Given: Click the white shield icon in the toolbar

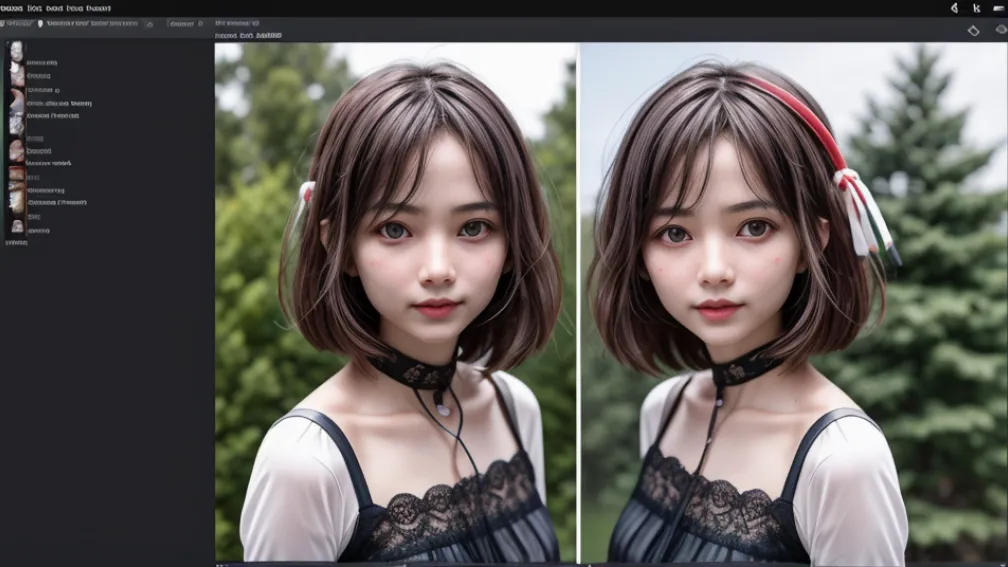Looking at the screenshot, I should coord(40,23).
